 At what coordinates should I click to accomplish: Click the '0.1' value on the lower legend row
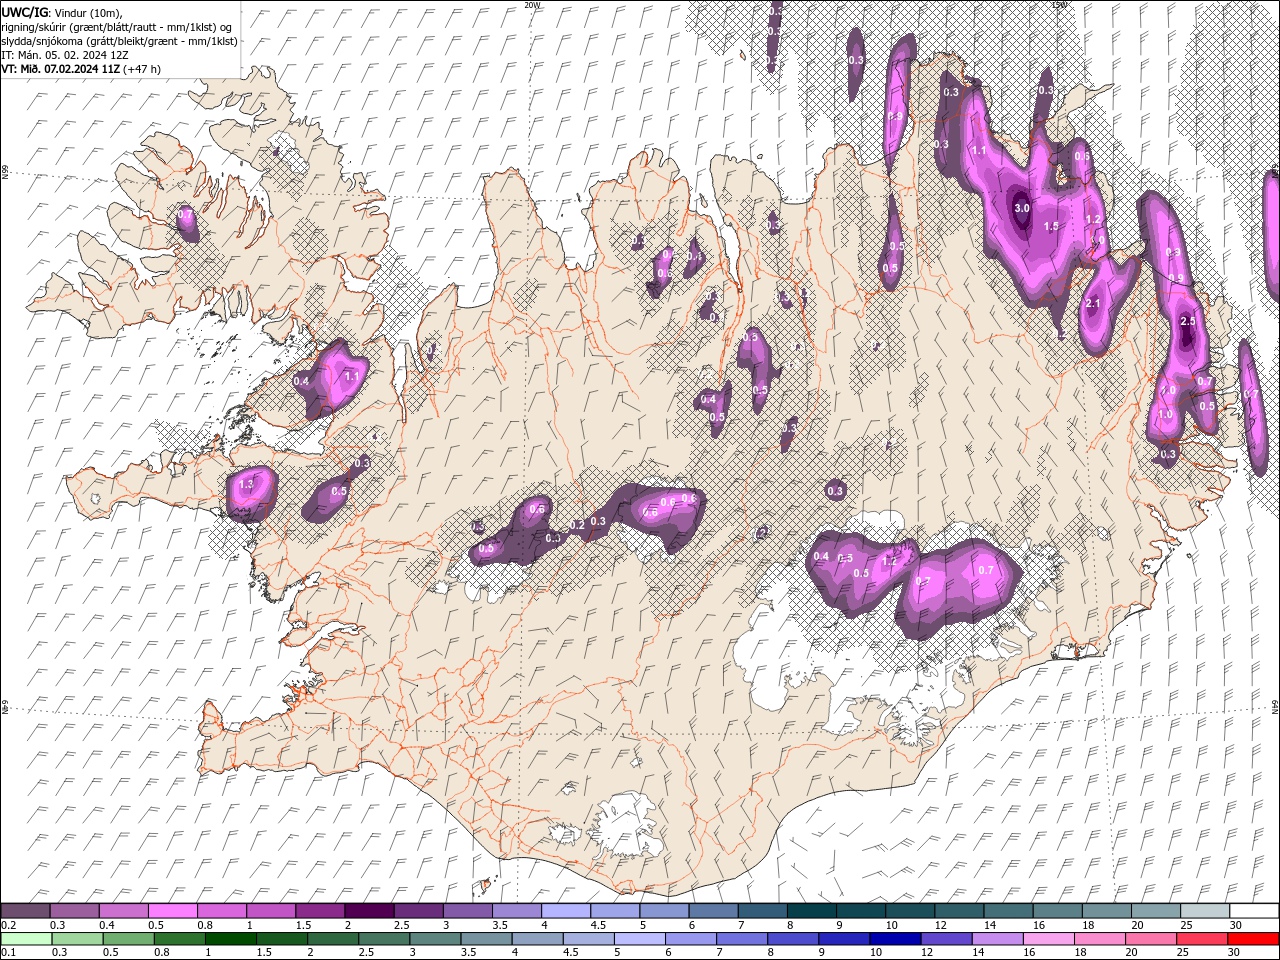(8, 952)
